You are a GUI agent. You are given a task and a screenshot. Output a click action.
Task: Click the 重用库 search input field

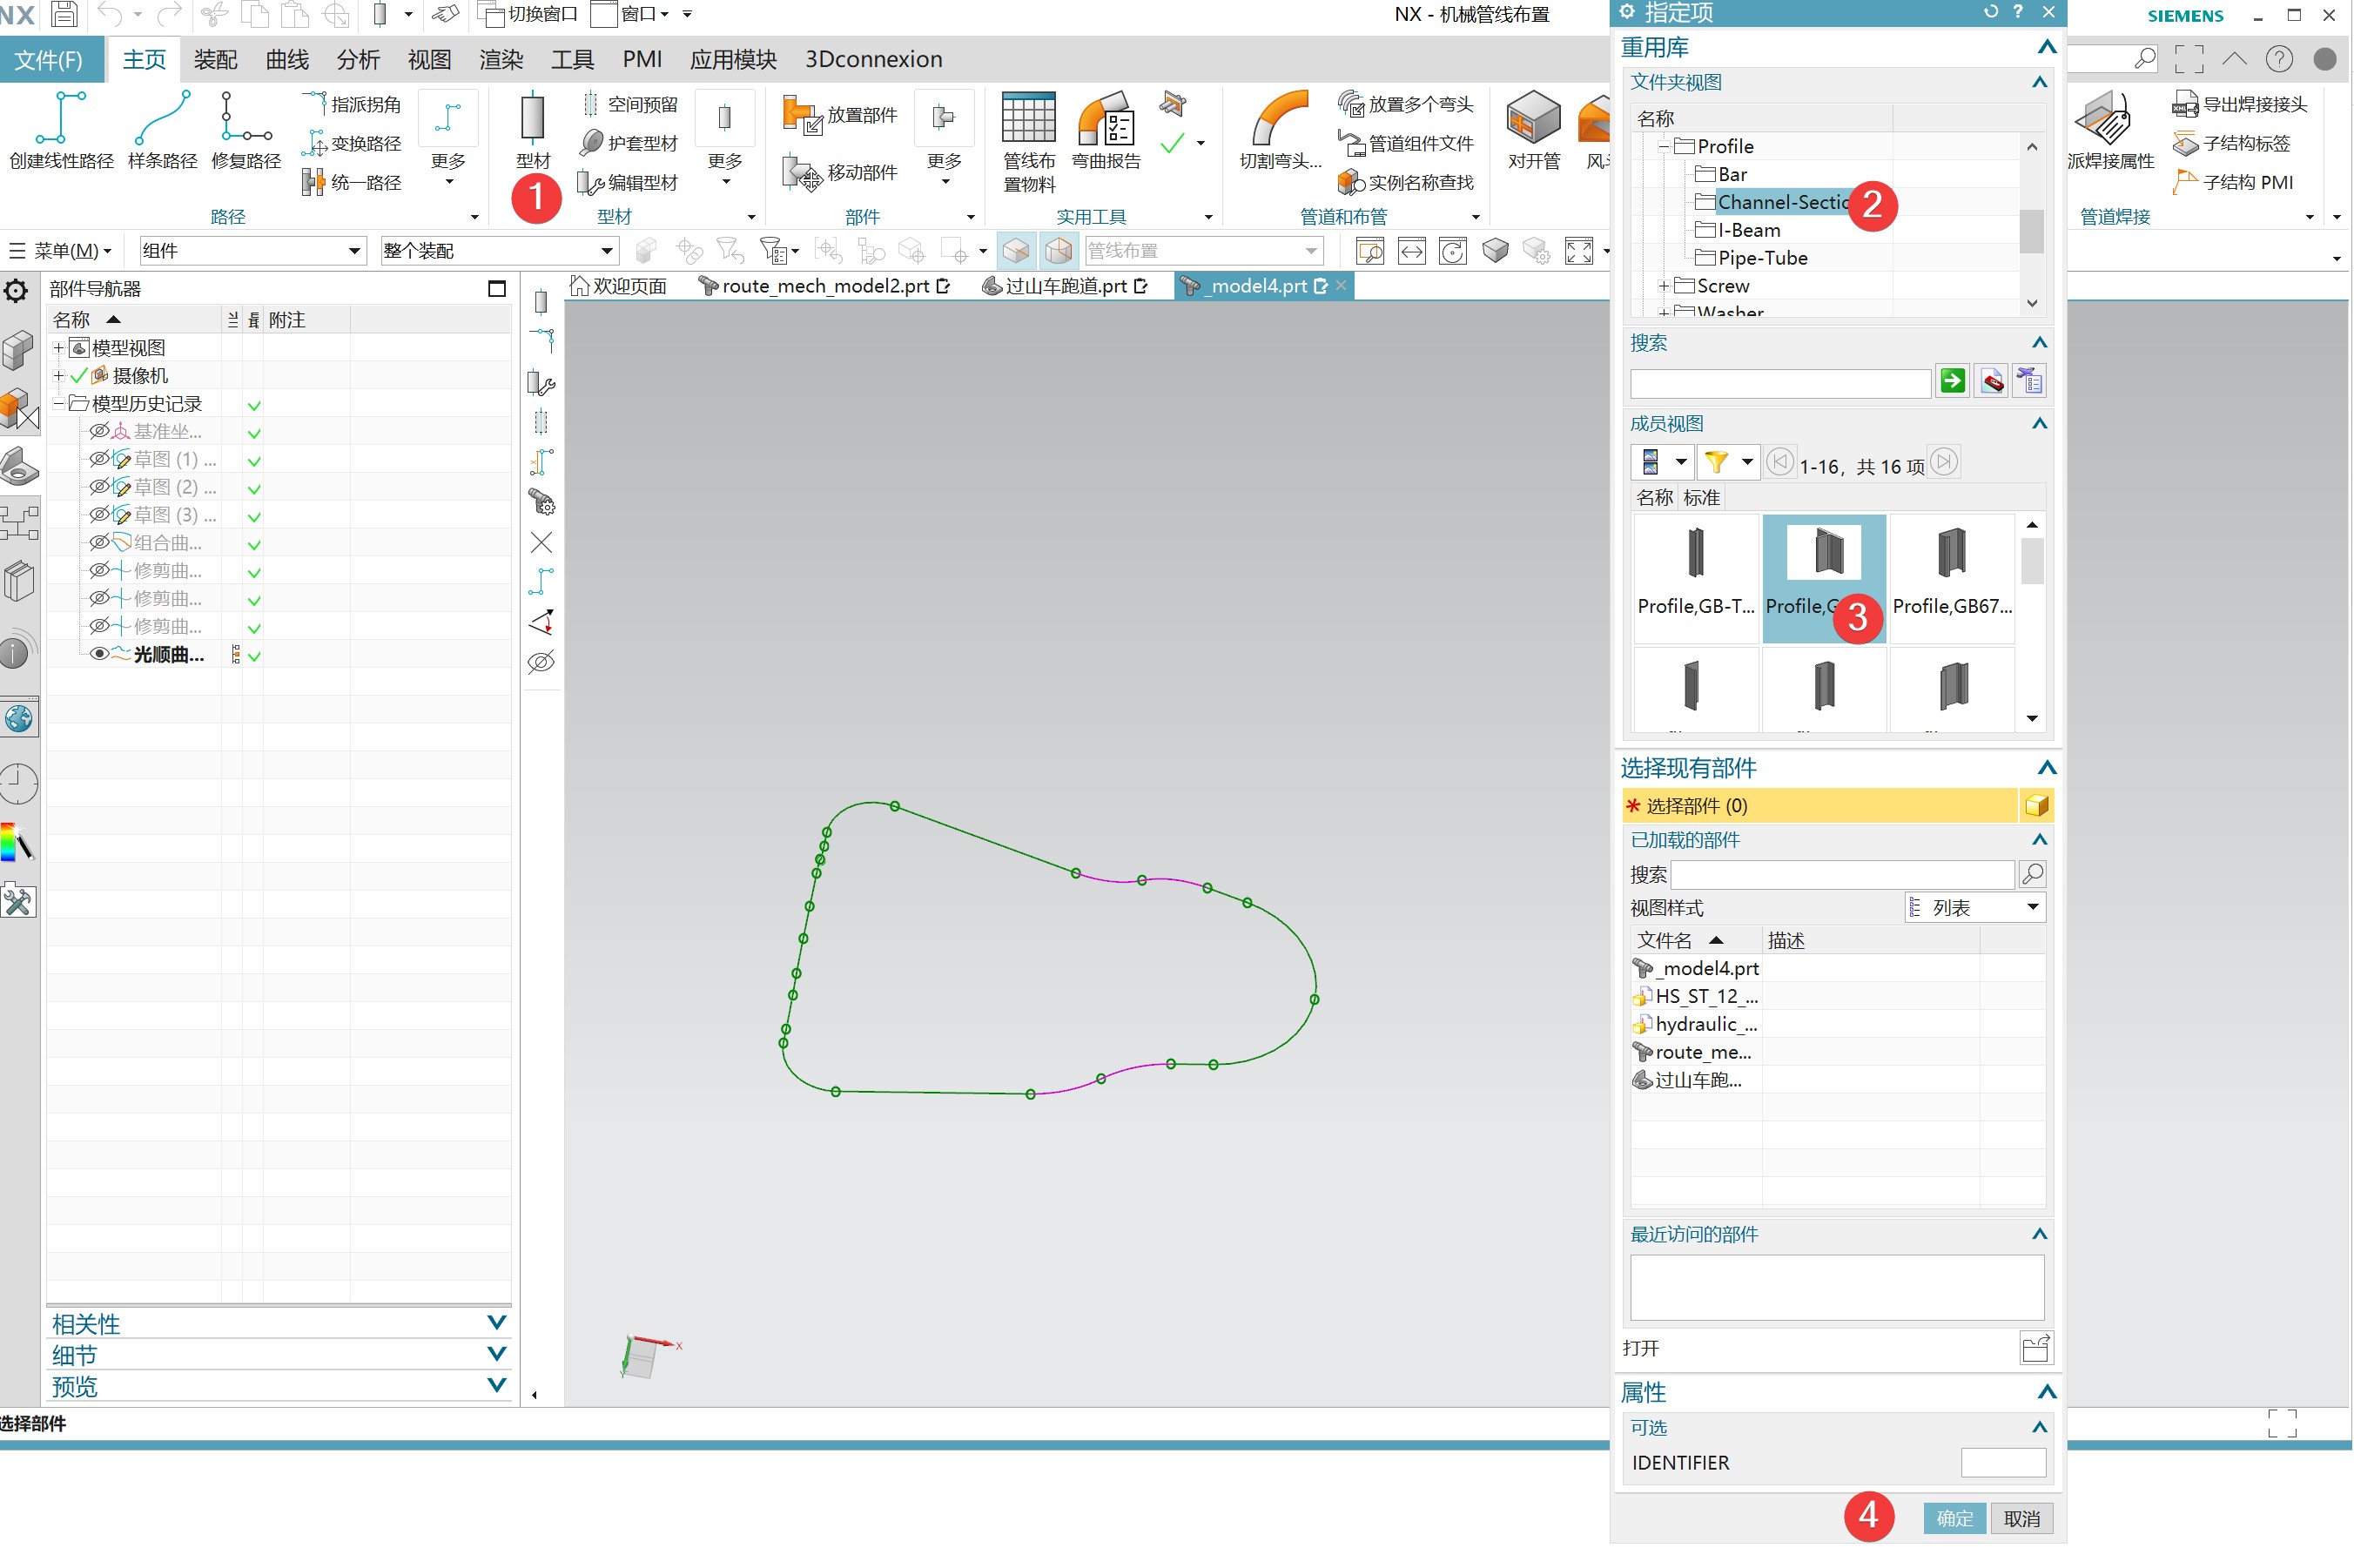[x=1780, y=383]
